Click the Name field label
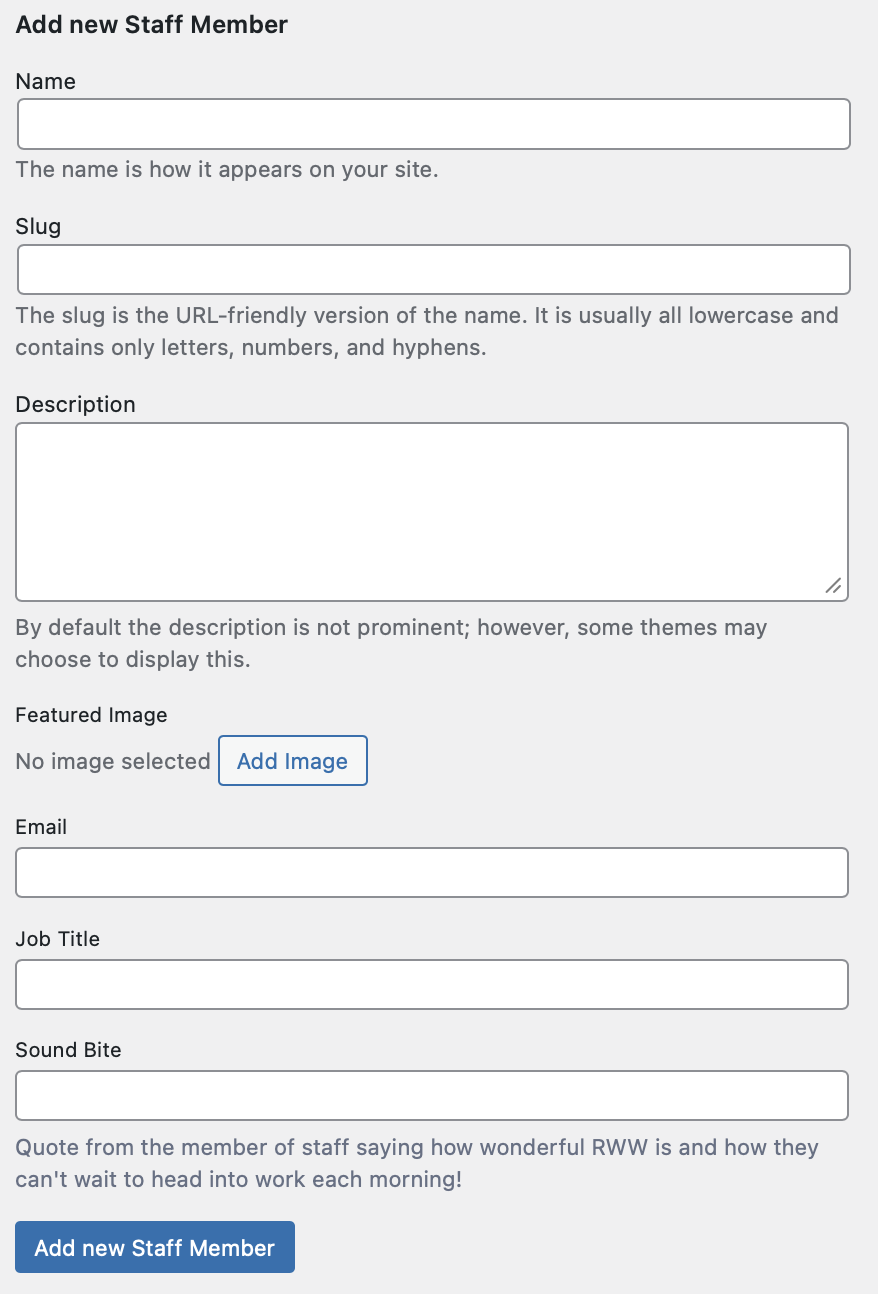This screenshot has height=1294, width=878. [x=46, y=82]
